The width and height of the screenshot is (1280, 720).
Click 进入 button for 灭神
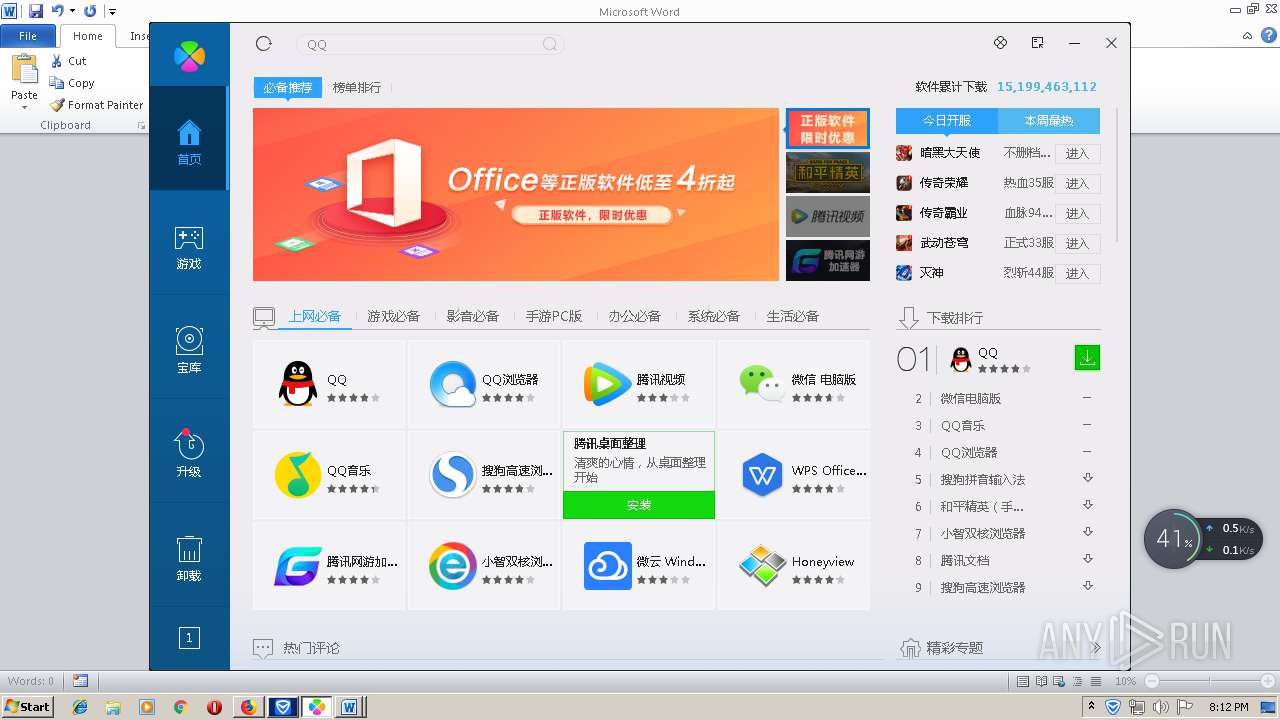(1078, 273)
